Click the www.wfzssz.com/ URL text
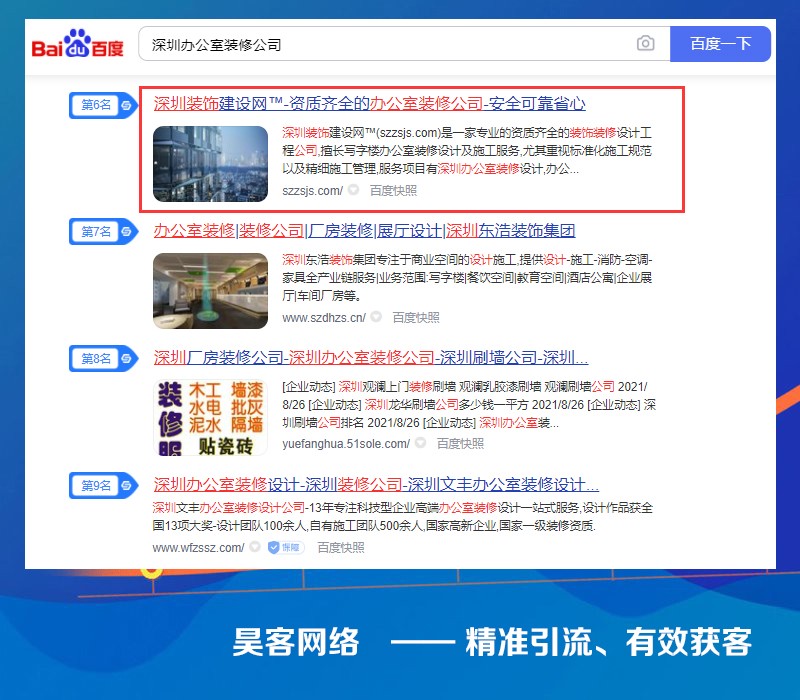The width and height of the screenshot is (800, 700). 198,548
